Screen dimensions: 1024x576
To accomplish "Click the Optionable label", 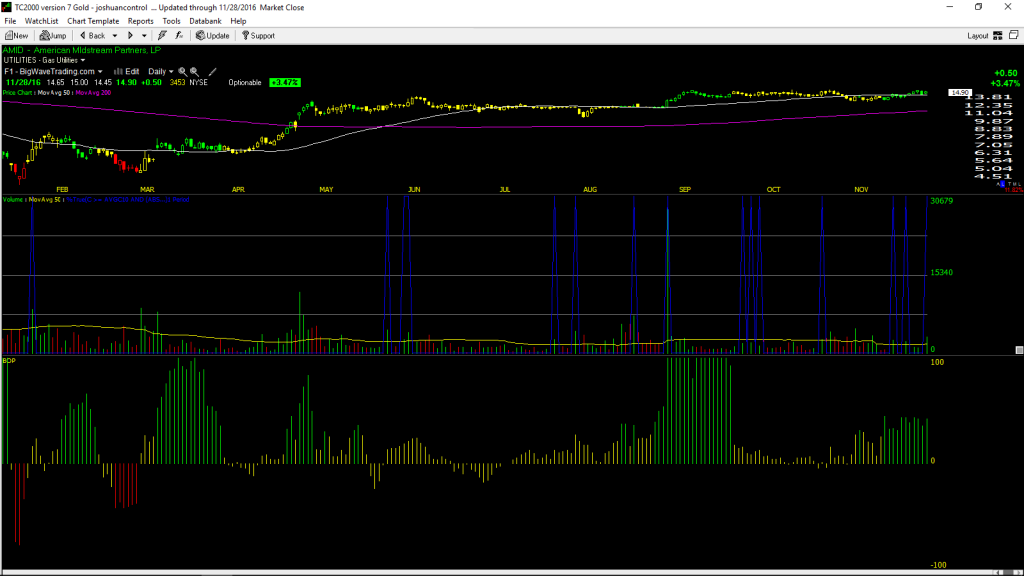I will click(245, 82).
